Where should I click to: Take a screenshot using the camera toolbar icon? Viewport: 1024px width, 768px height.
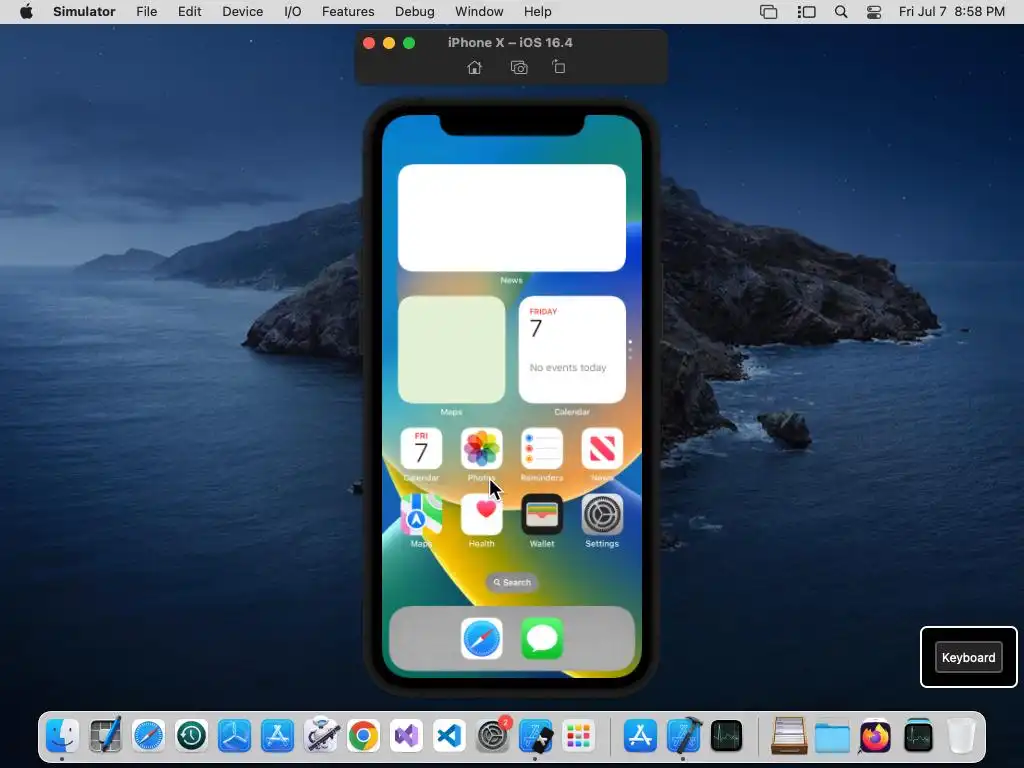point(519,67)
